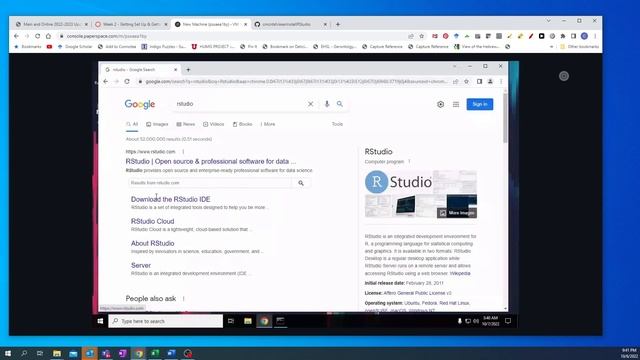640x360 pixels.
Task: Switch to Videos results tab
Action: pyautogui.click(x=213, y=124)
